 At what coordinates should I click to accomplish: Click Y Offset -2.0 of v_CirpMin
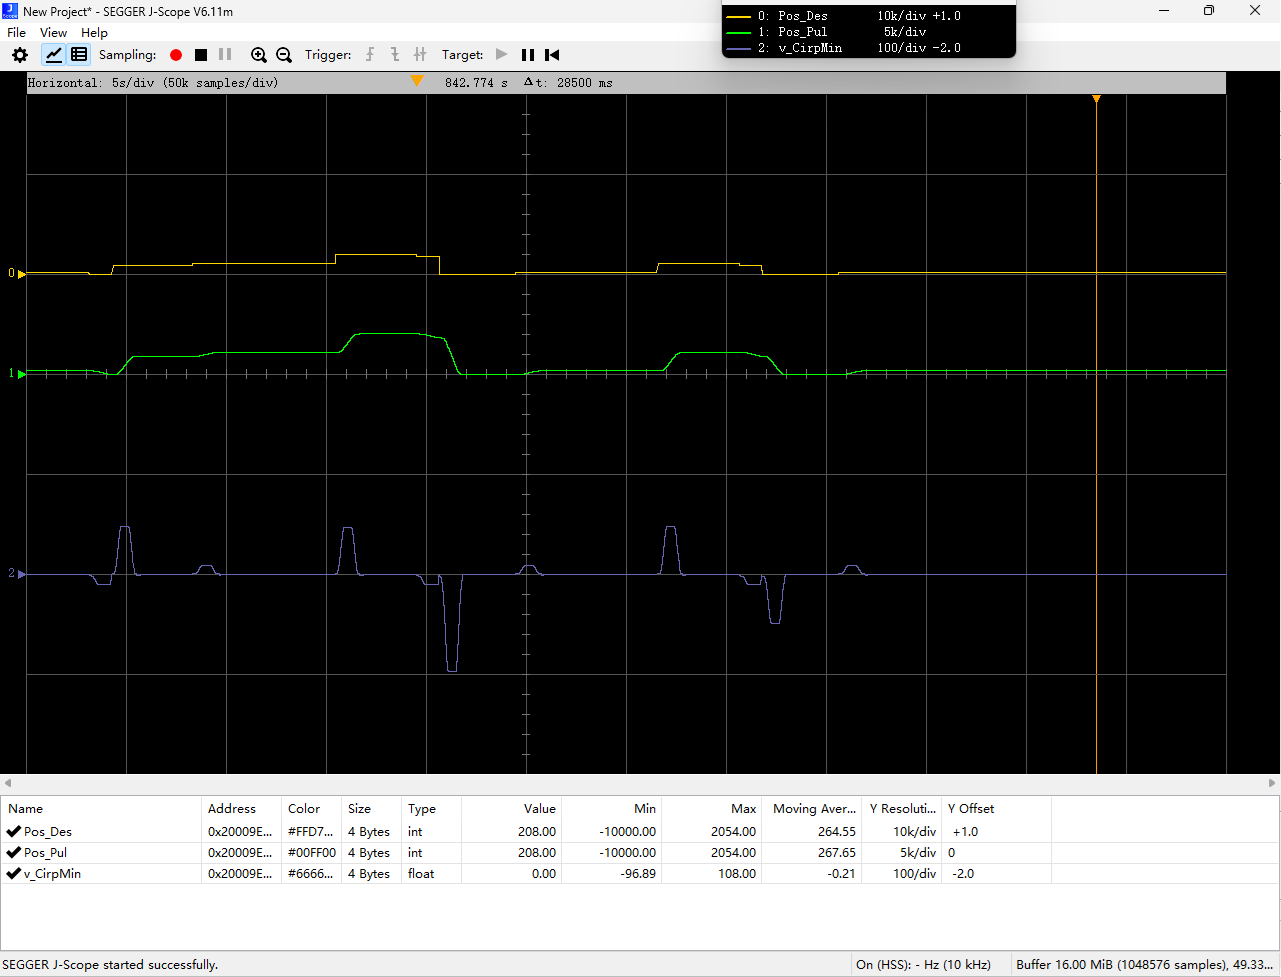pos(996,873)
